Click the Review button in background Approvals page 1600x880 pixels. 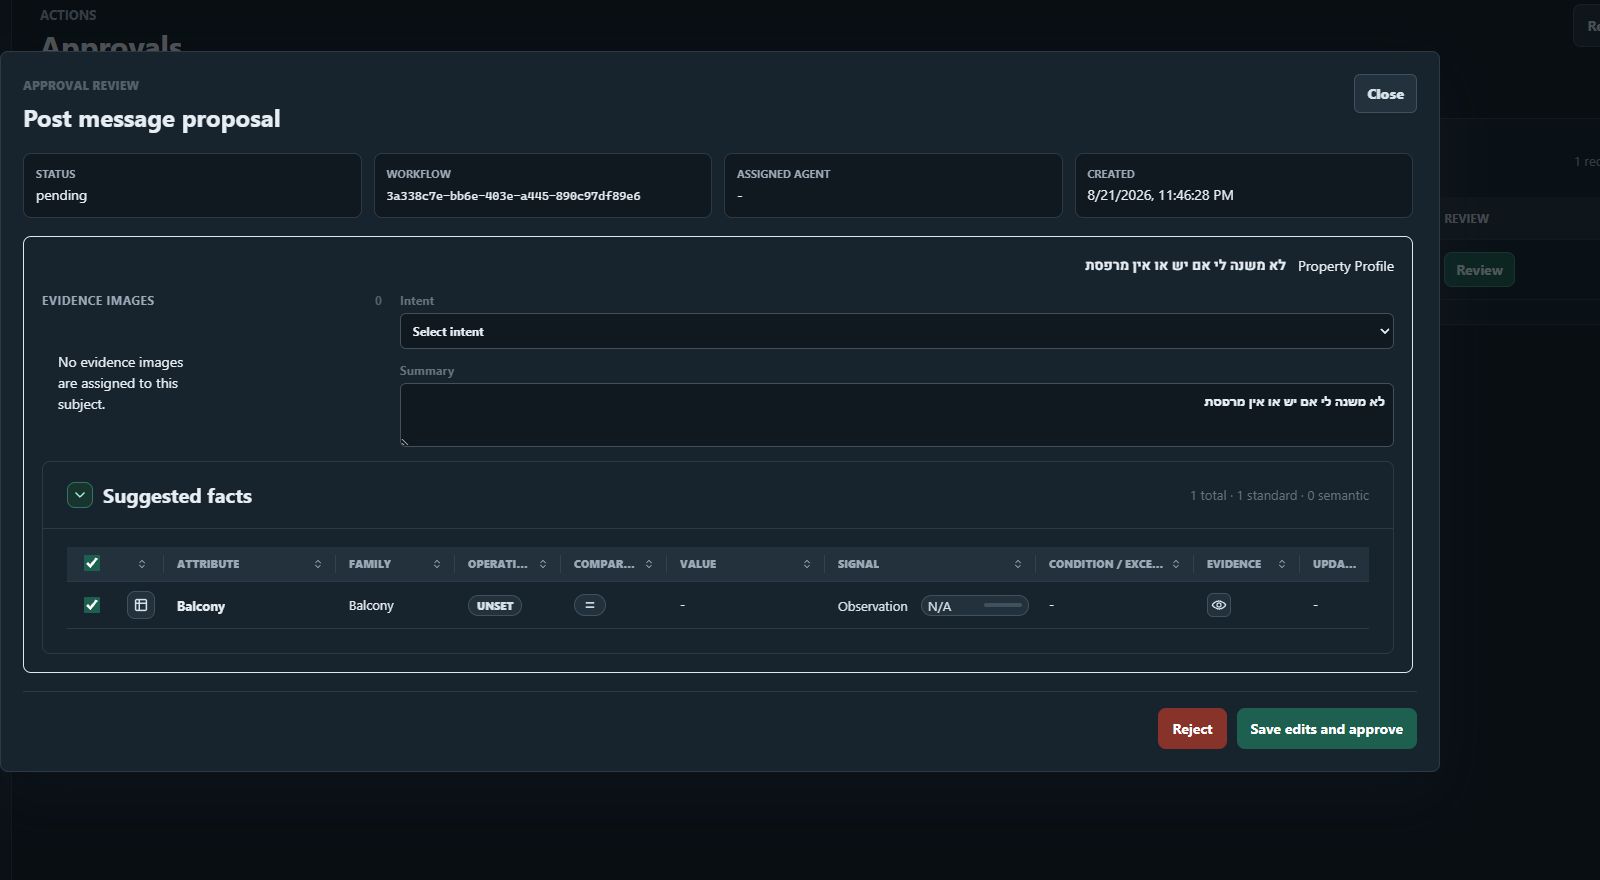(x=1479, y=270)
